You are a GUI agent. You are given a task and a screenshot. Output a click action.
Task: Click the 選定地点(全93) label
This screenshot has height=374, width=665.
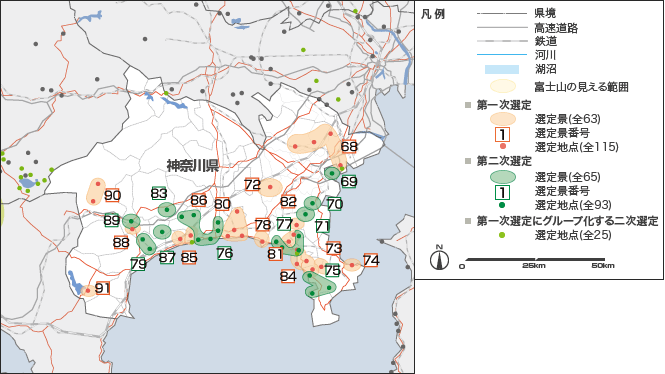click(573, 205)
